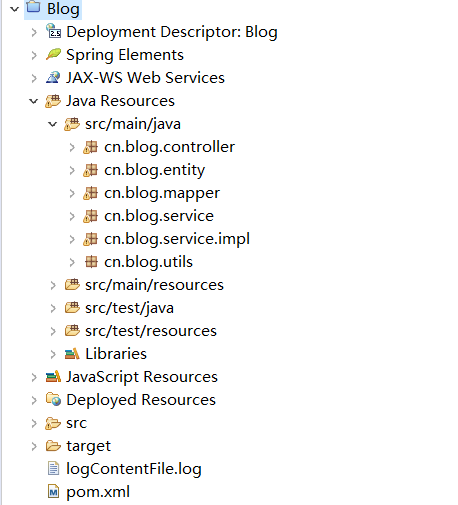Select the 'JAX-WS Web Services' label
The image size is (458, 505).
pyautogui.click(x=145, y=78)
